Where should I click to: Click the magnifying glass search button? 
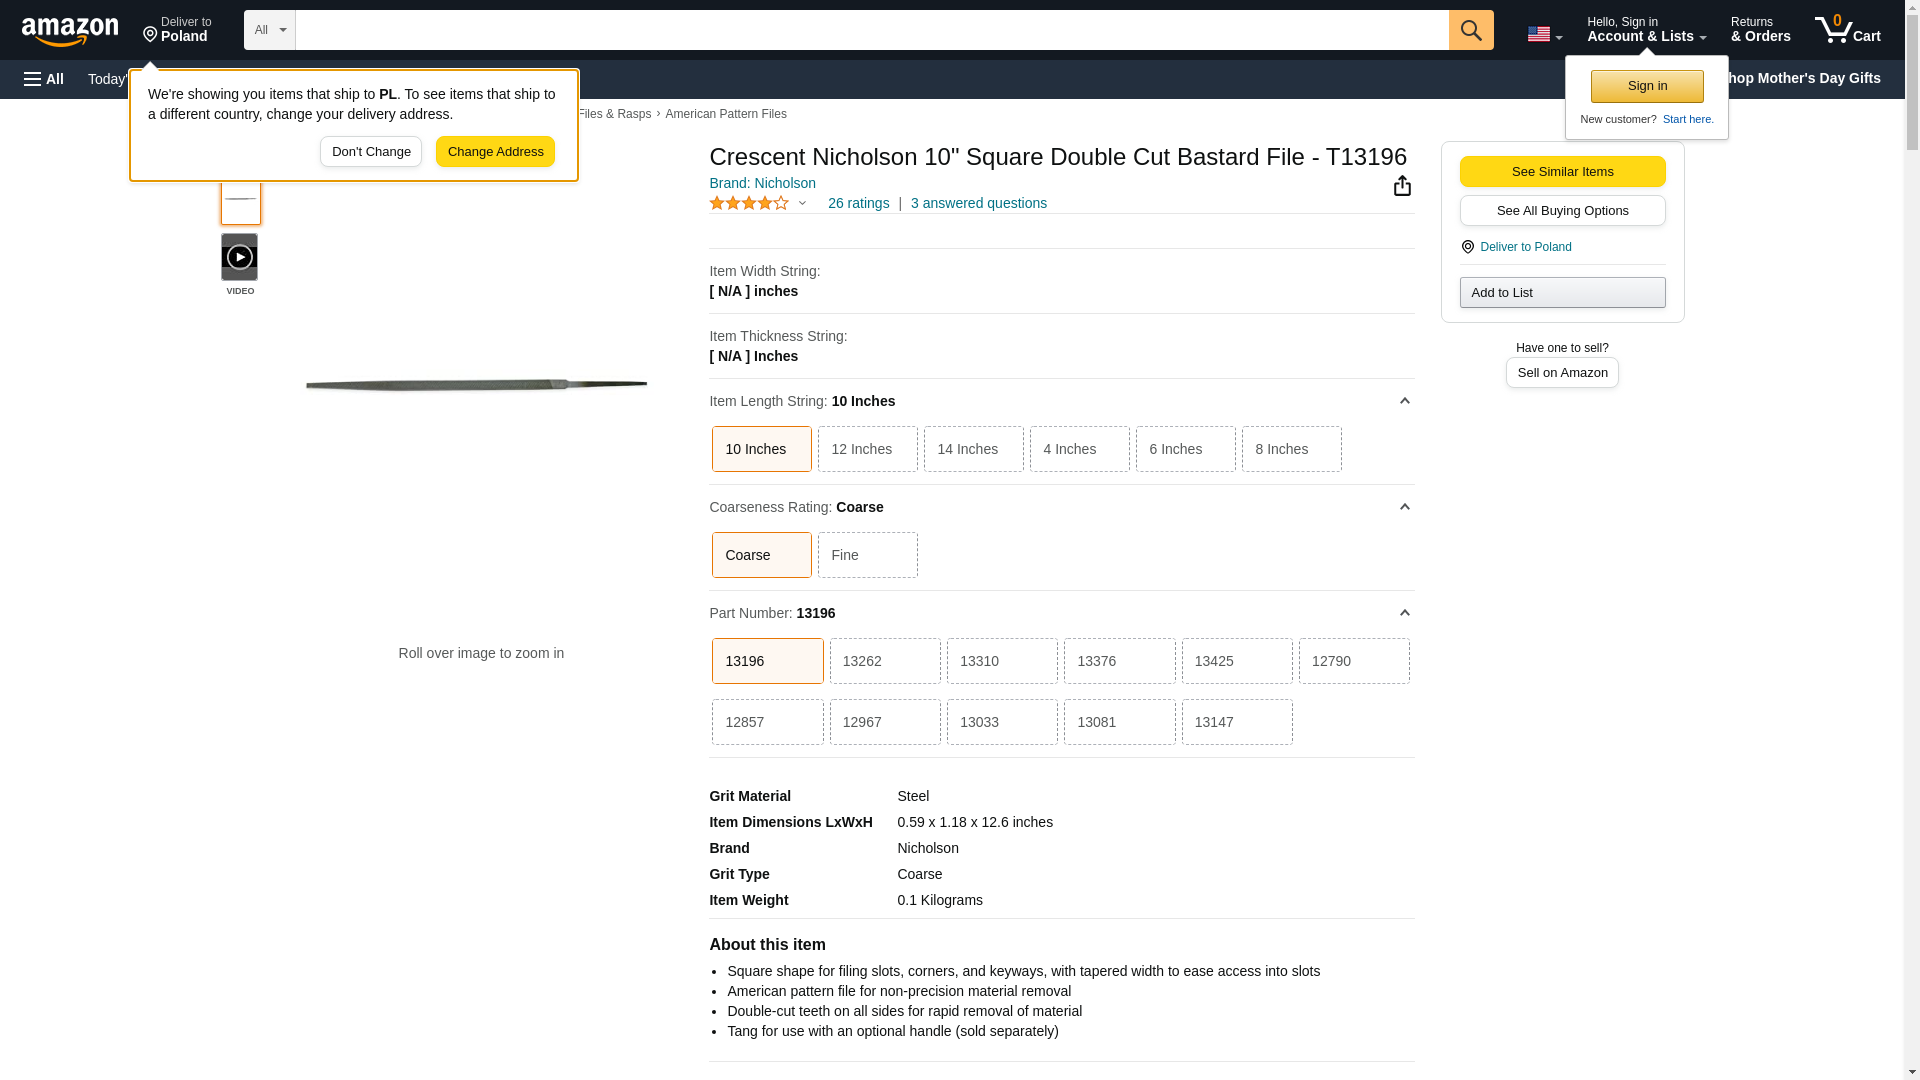[x=1470, y=30]
